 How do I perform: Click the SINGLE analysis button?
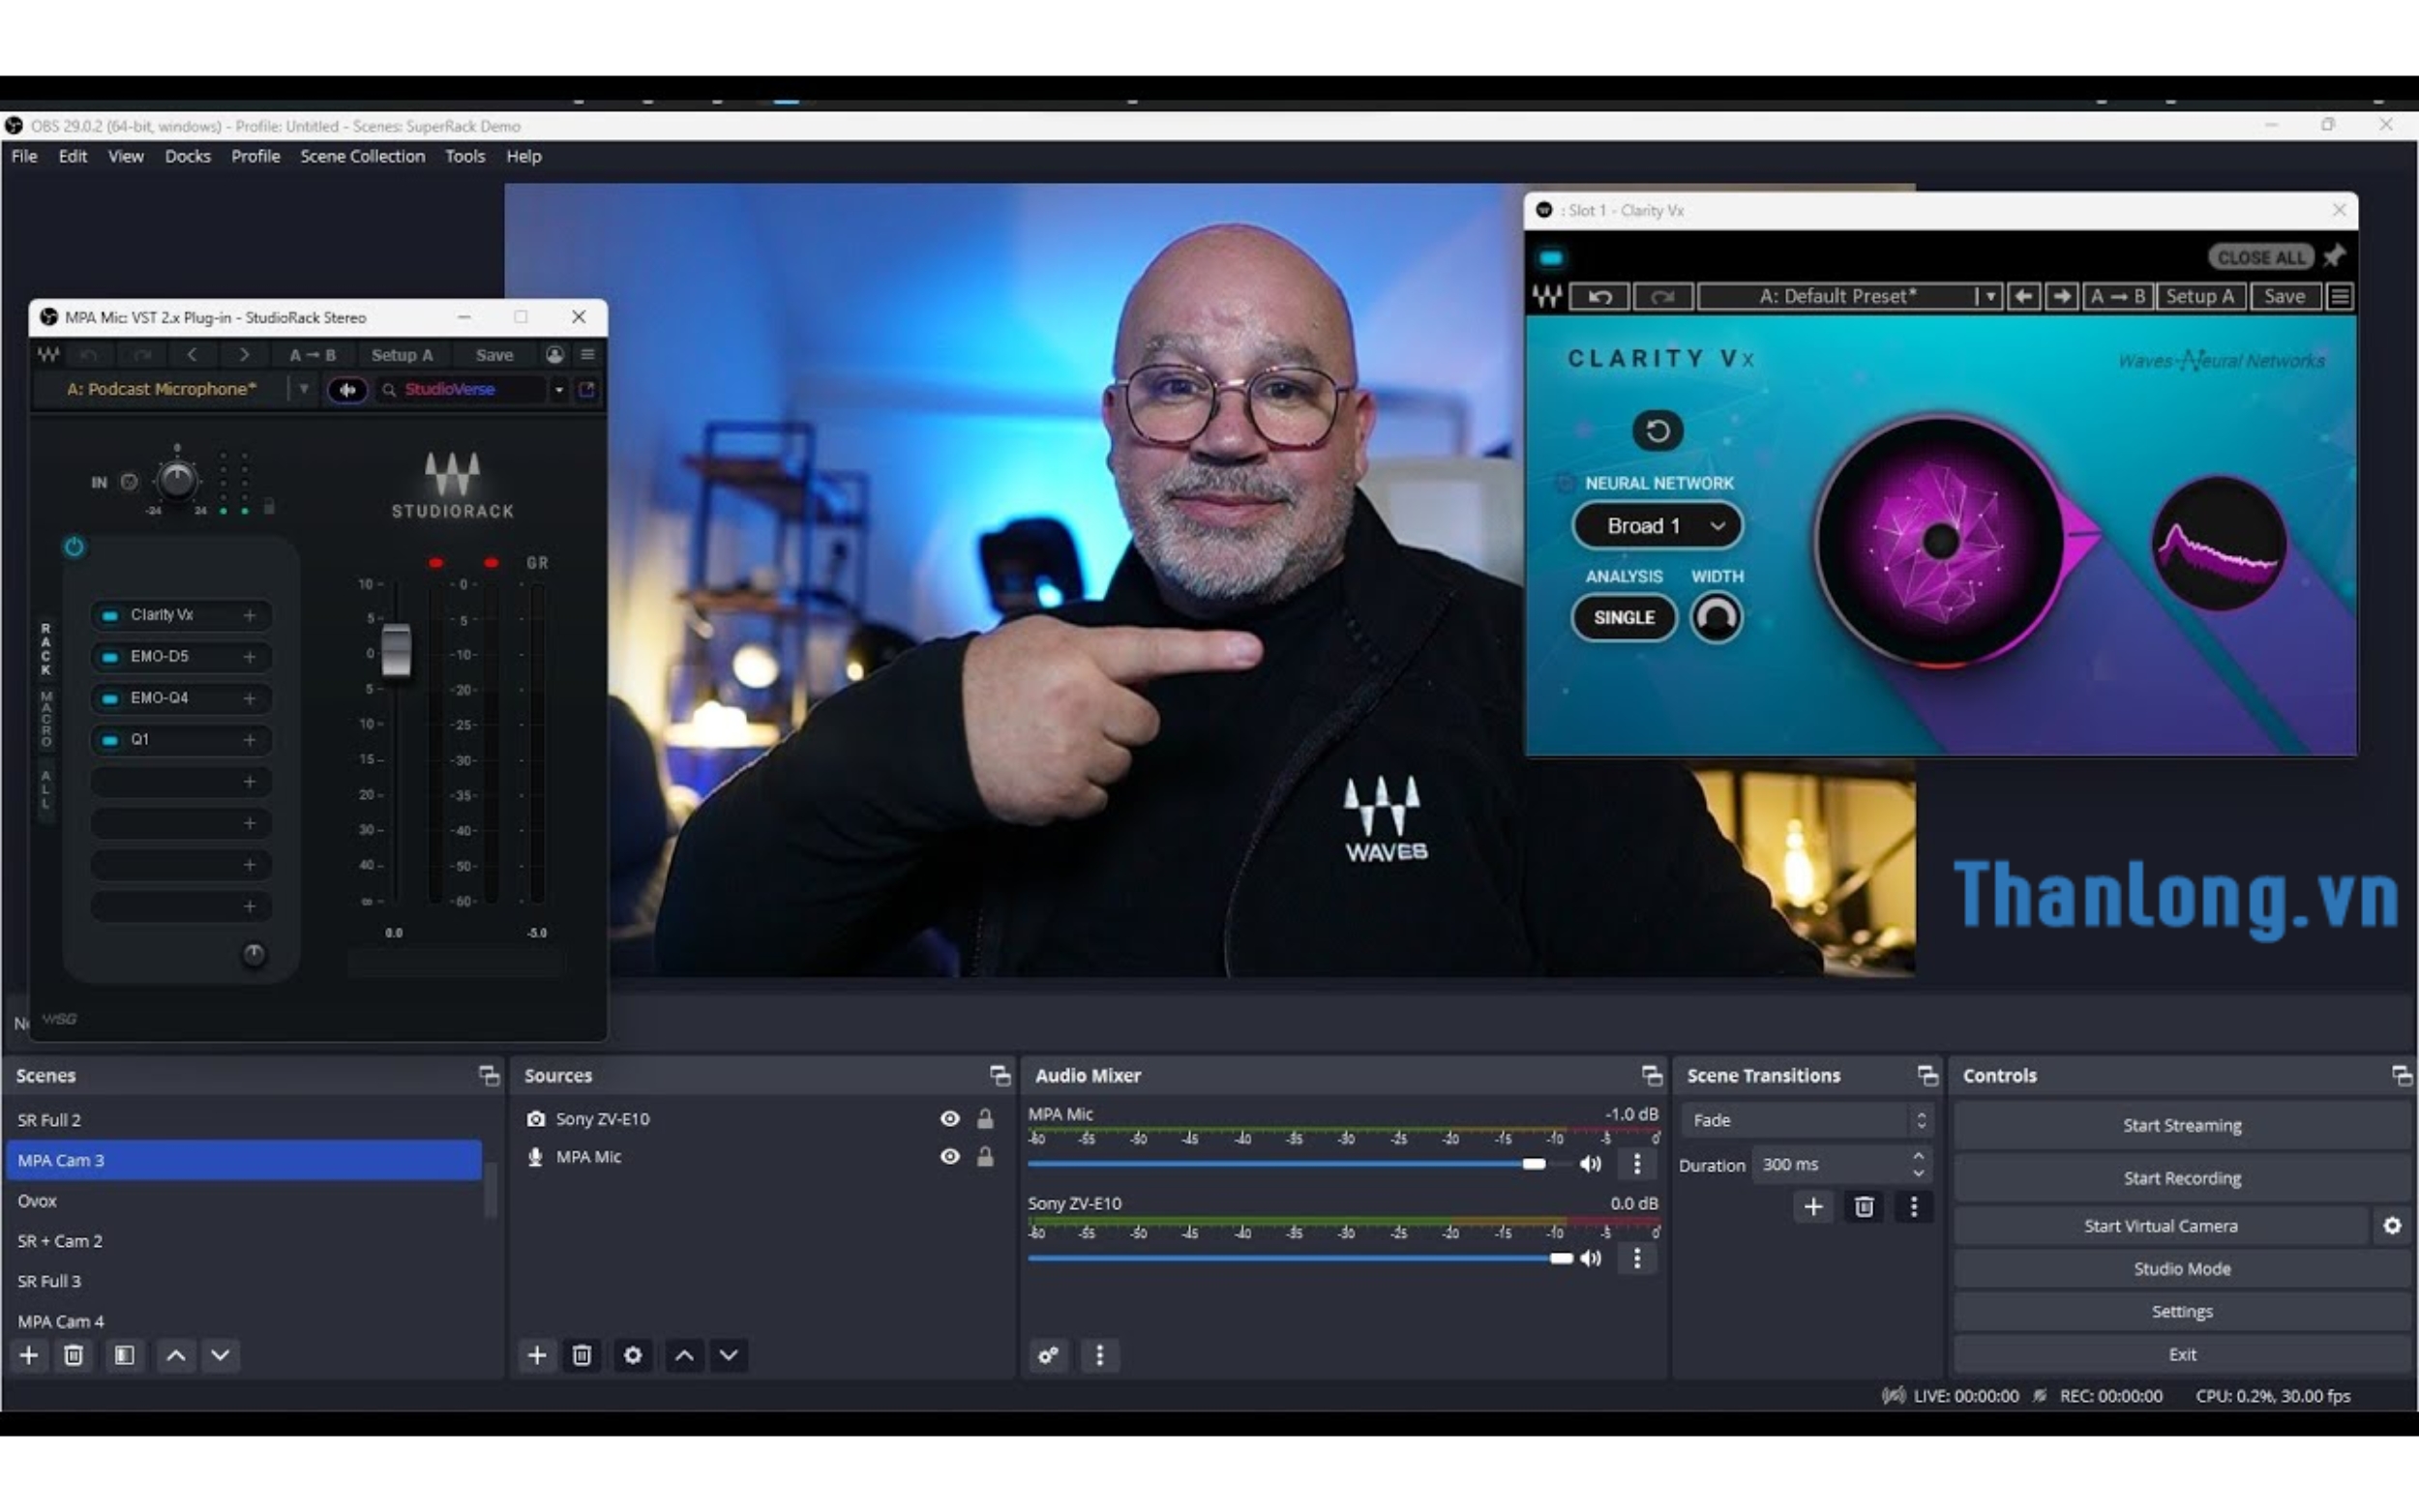(1623, 617)
